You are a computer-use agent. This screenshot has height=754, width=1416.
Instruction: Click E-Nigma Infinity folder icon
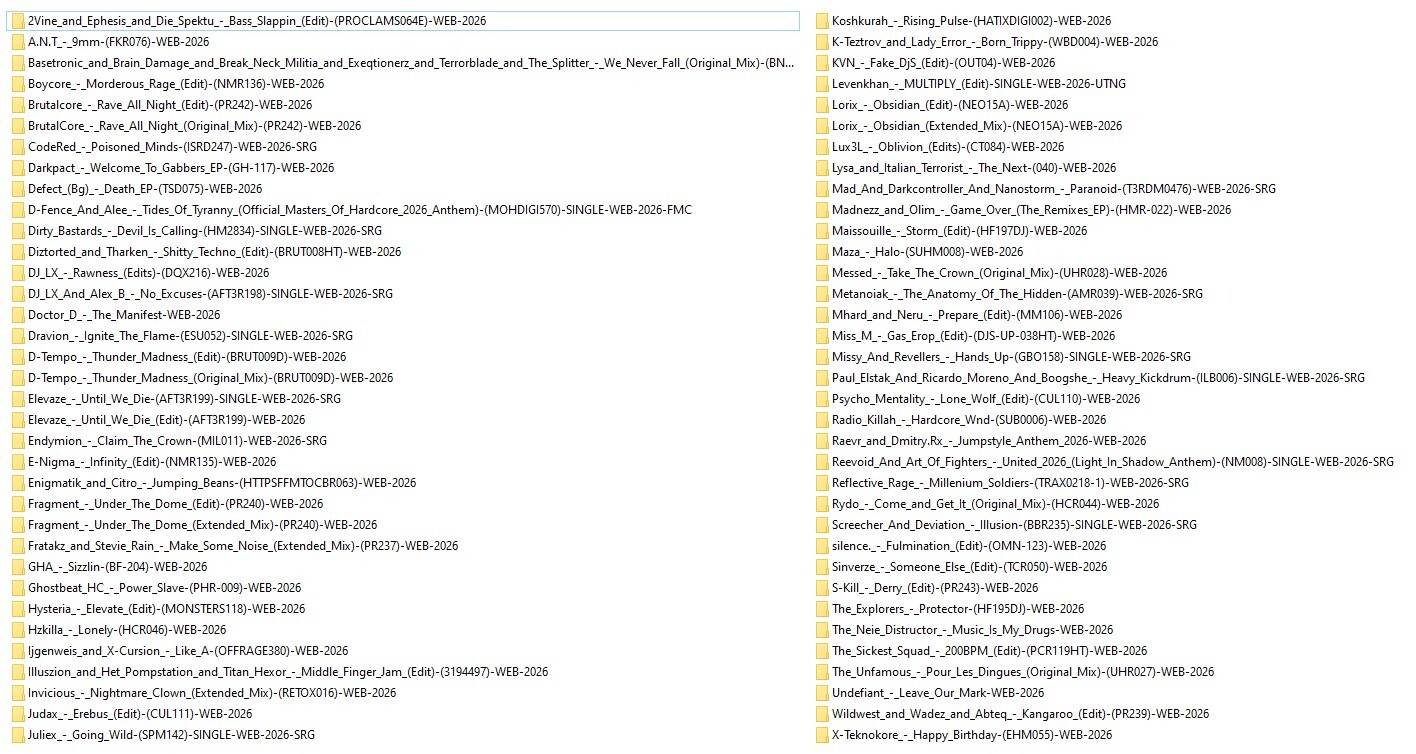coord(18,462)
